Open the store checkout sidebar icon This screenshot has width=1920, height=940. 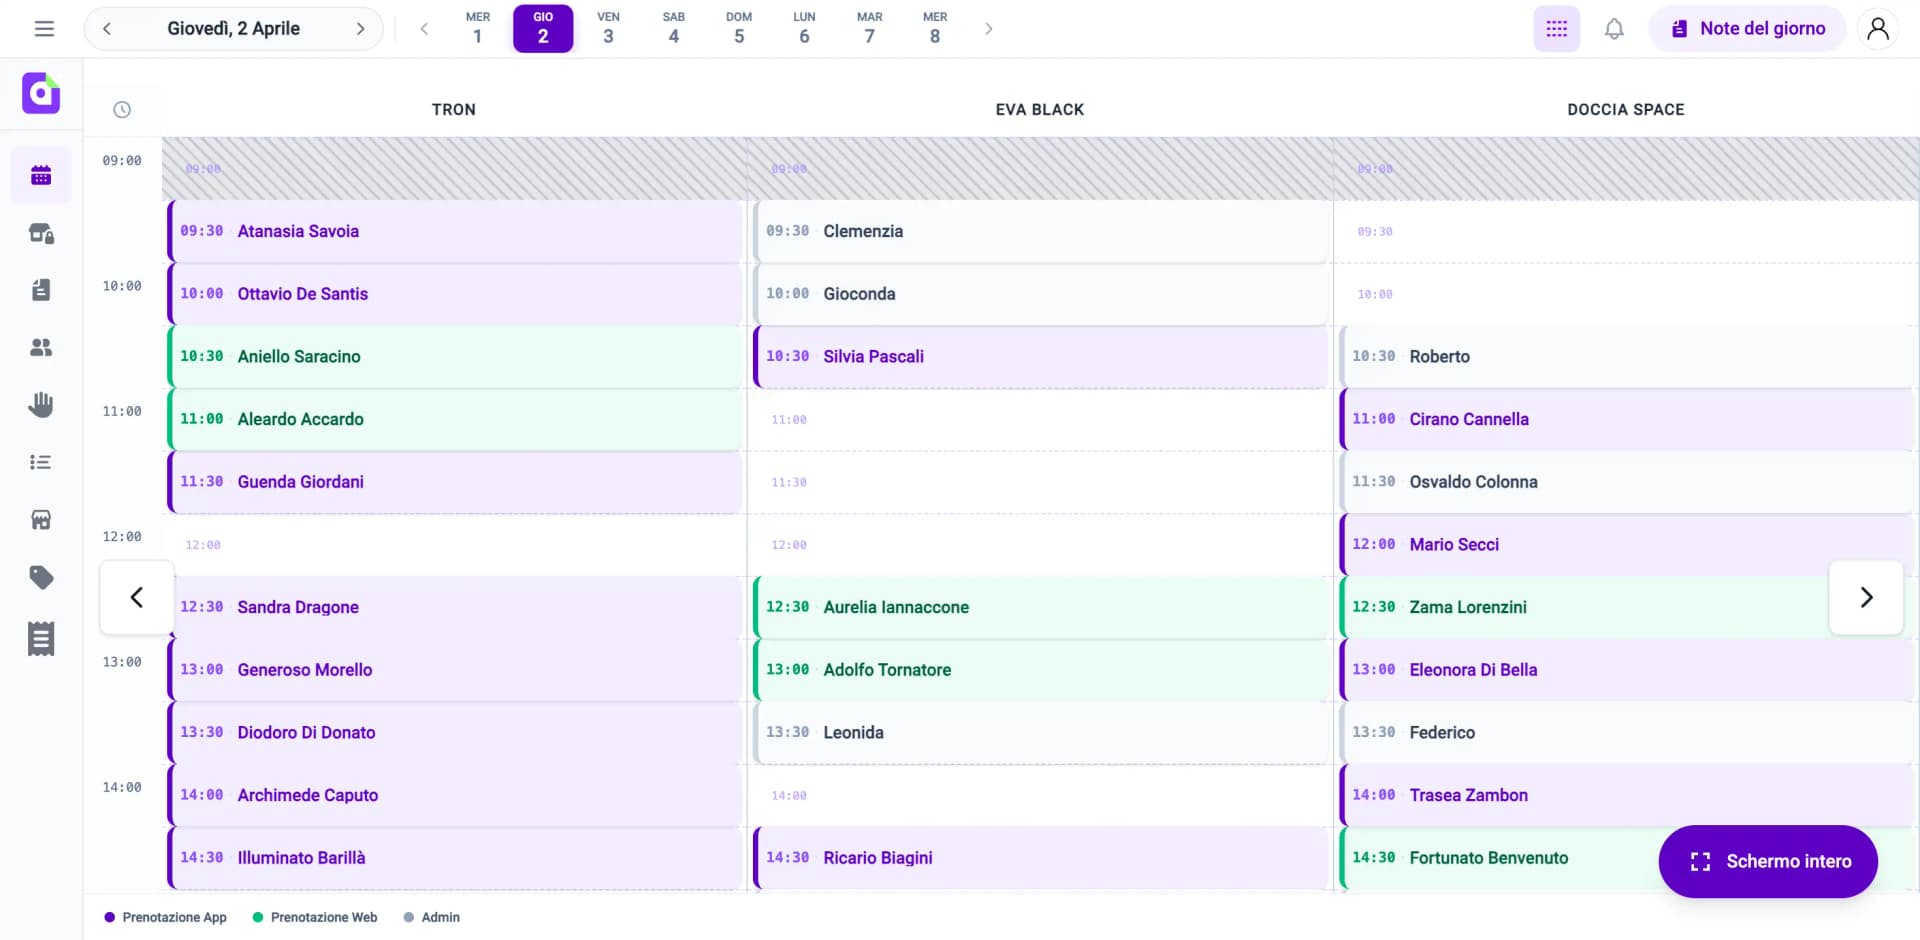pos(41,233)
